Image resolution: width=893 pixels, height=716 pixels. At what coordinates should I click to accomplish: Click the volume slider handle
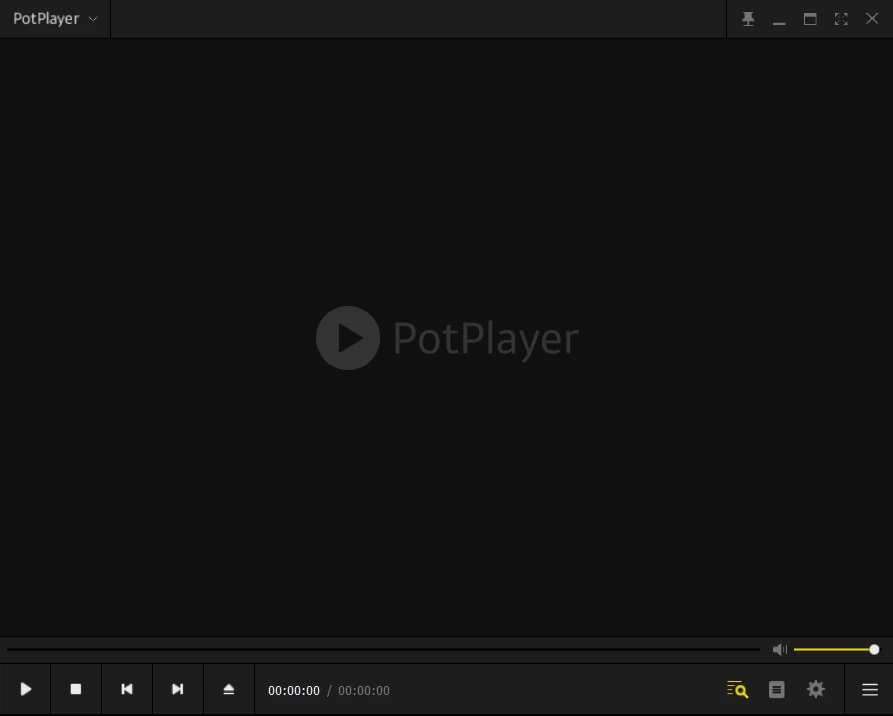click(874, 649)
